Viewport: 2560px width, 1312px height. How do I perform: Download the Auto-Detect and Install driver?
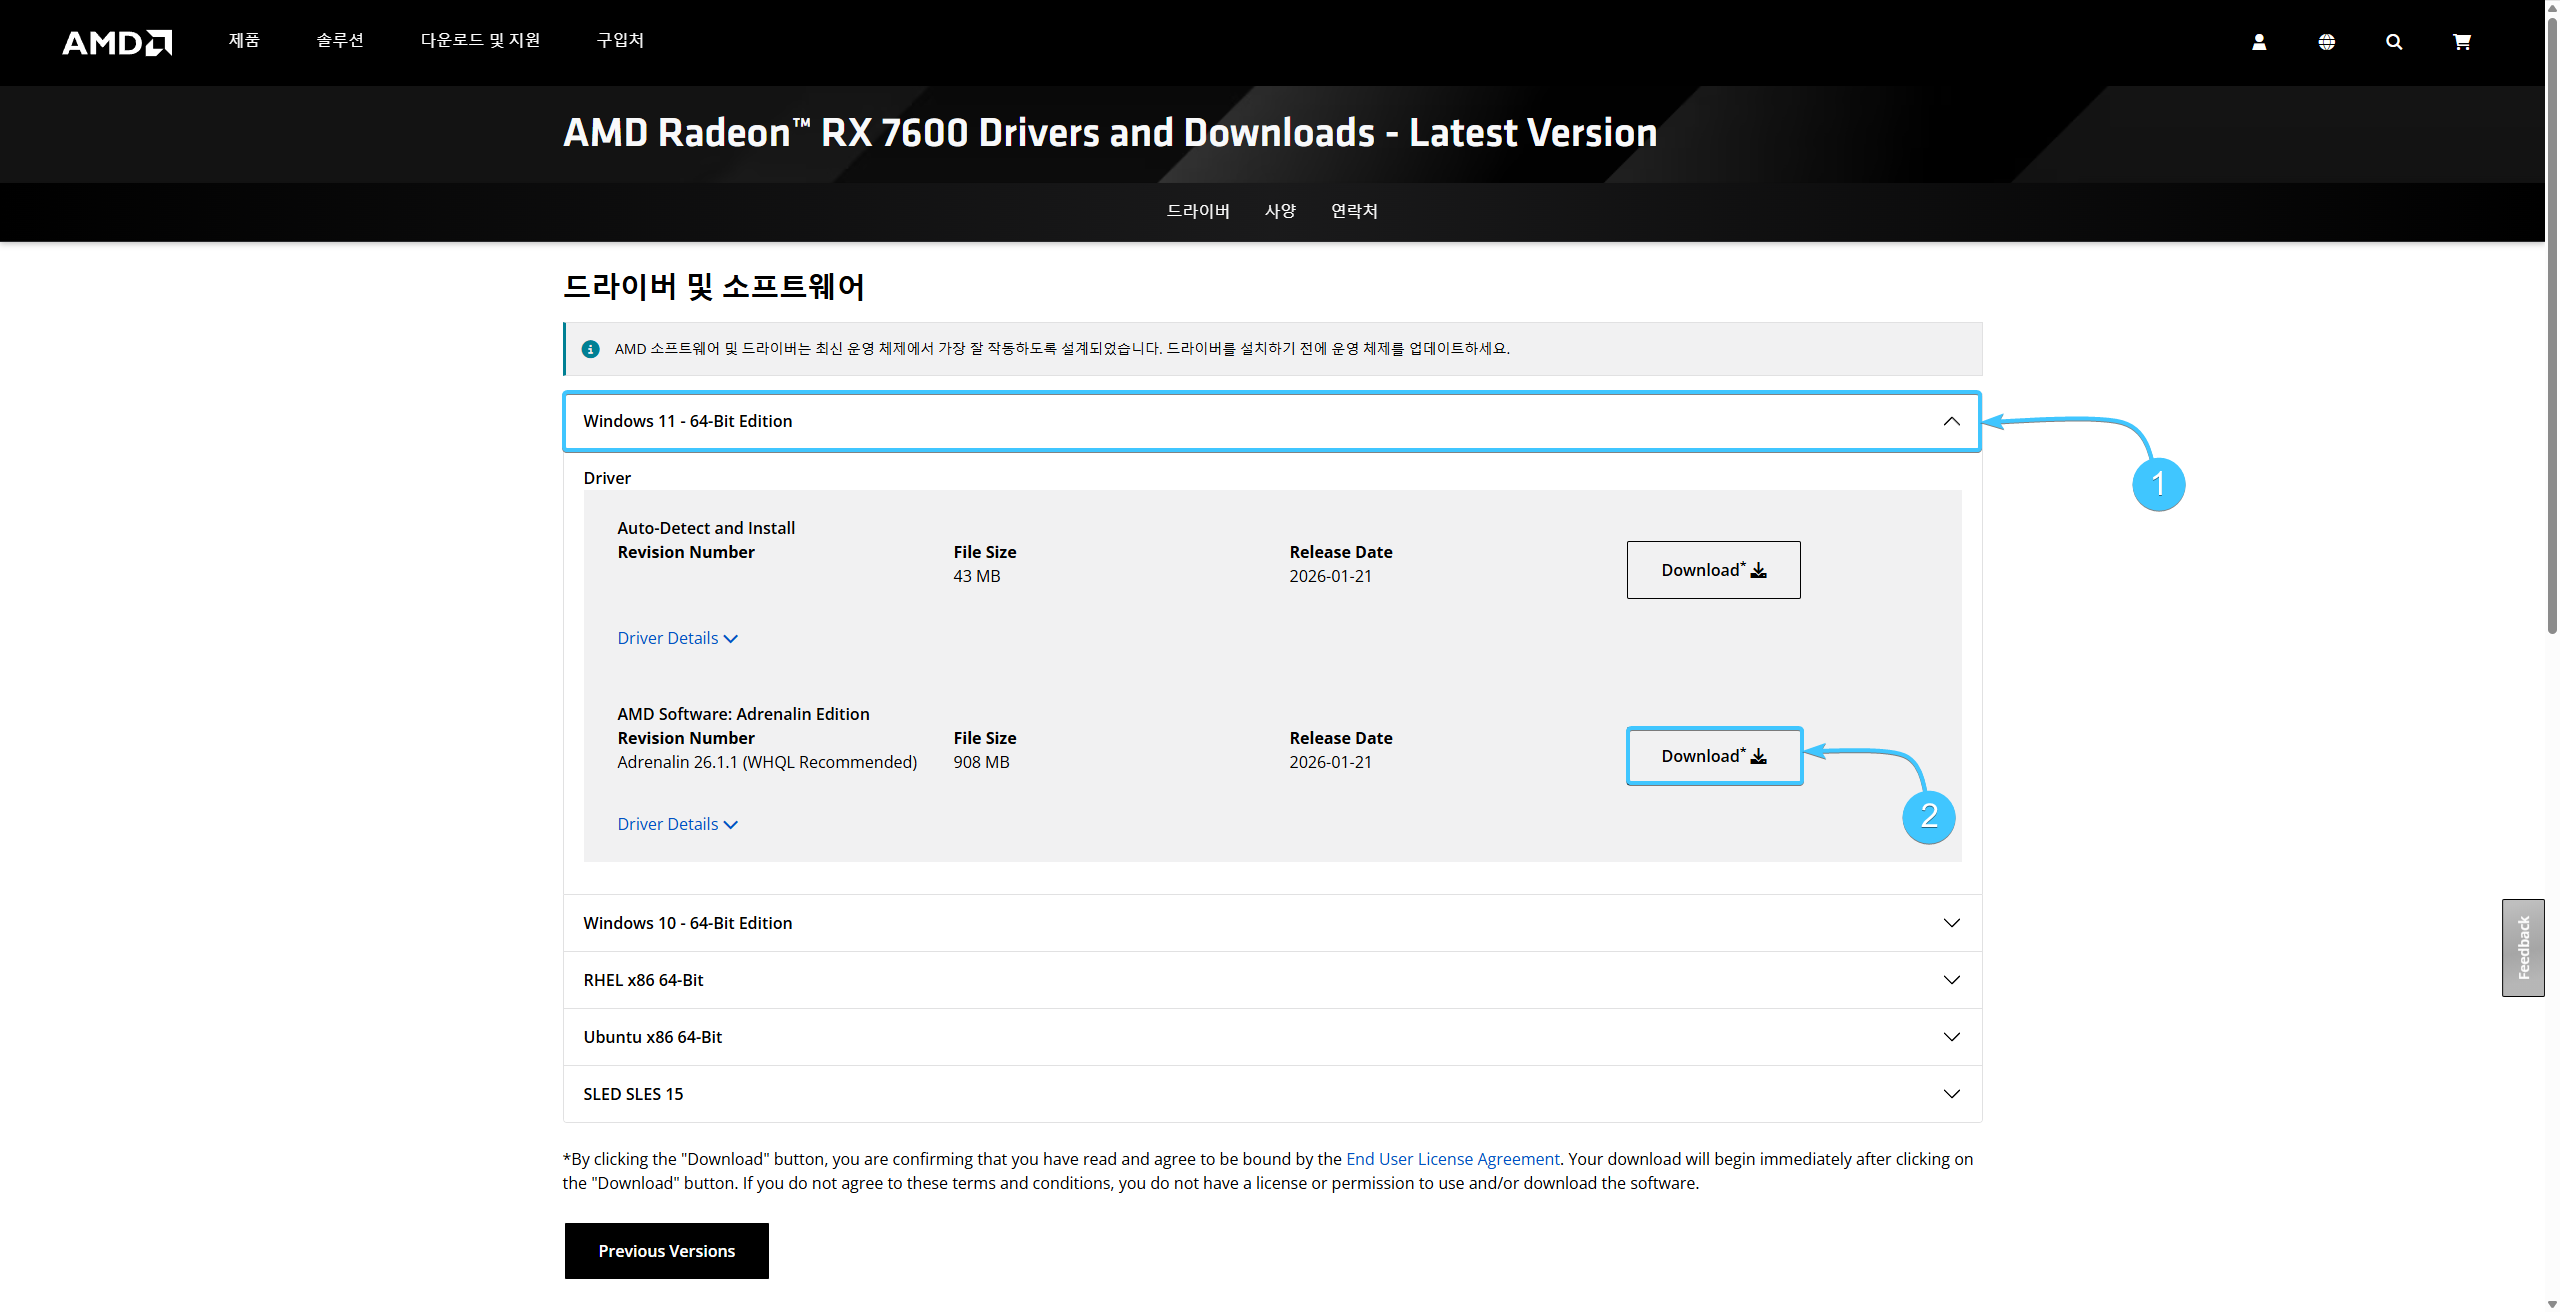tap(1713, 570)
